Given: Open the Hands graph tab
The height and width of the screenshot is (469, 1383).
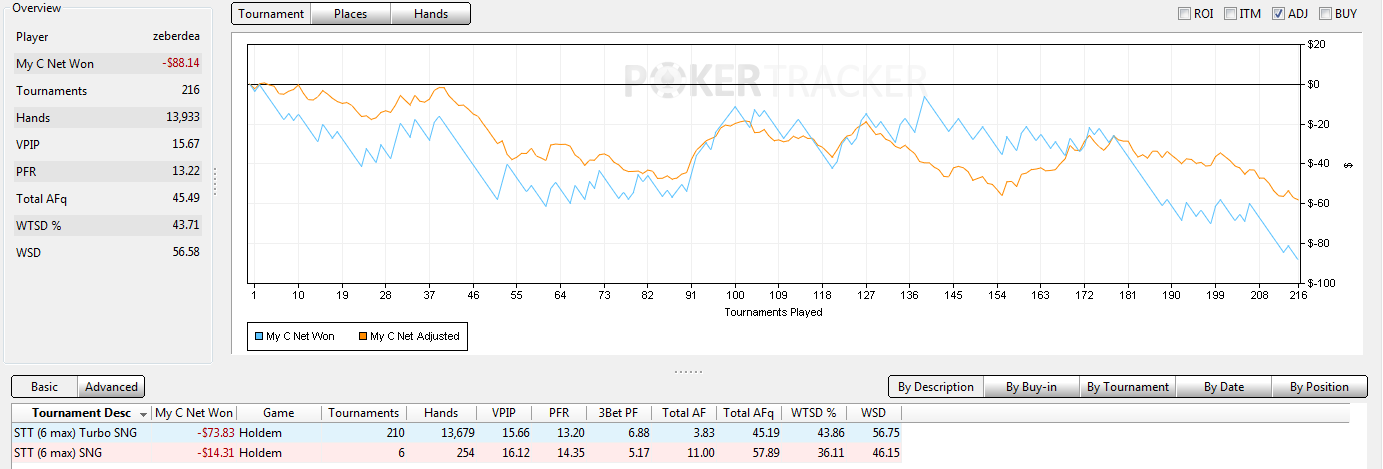Looking at the screenshot, I should coord(430,14).
